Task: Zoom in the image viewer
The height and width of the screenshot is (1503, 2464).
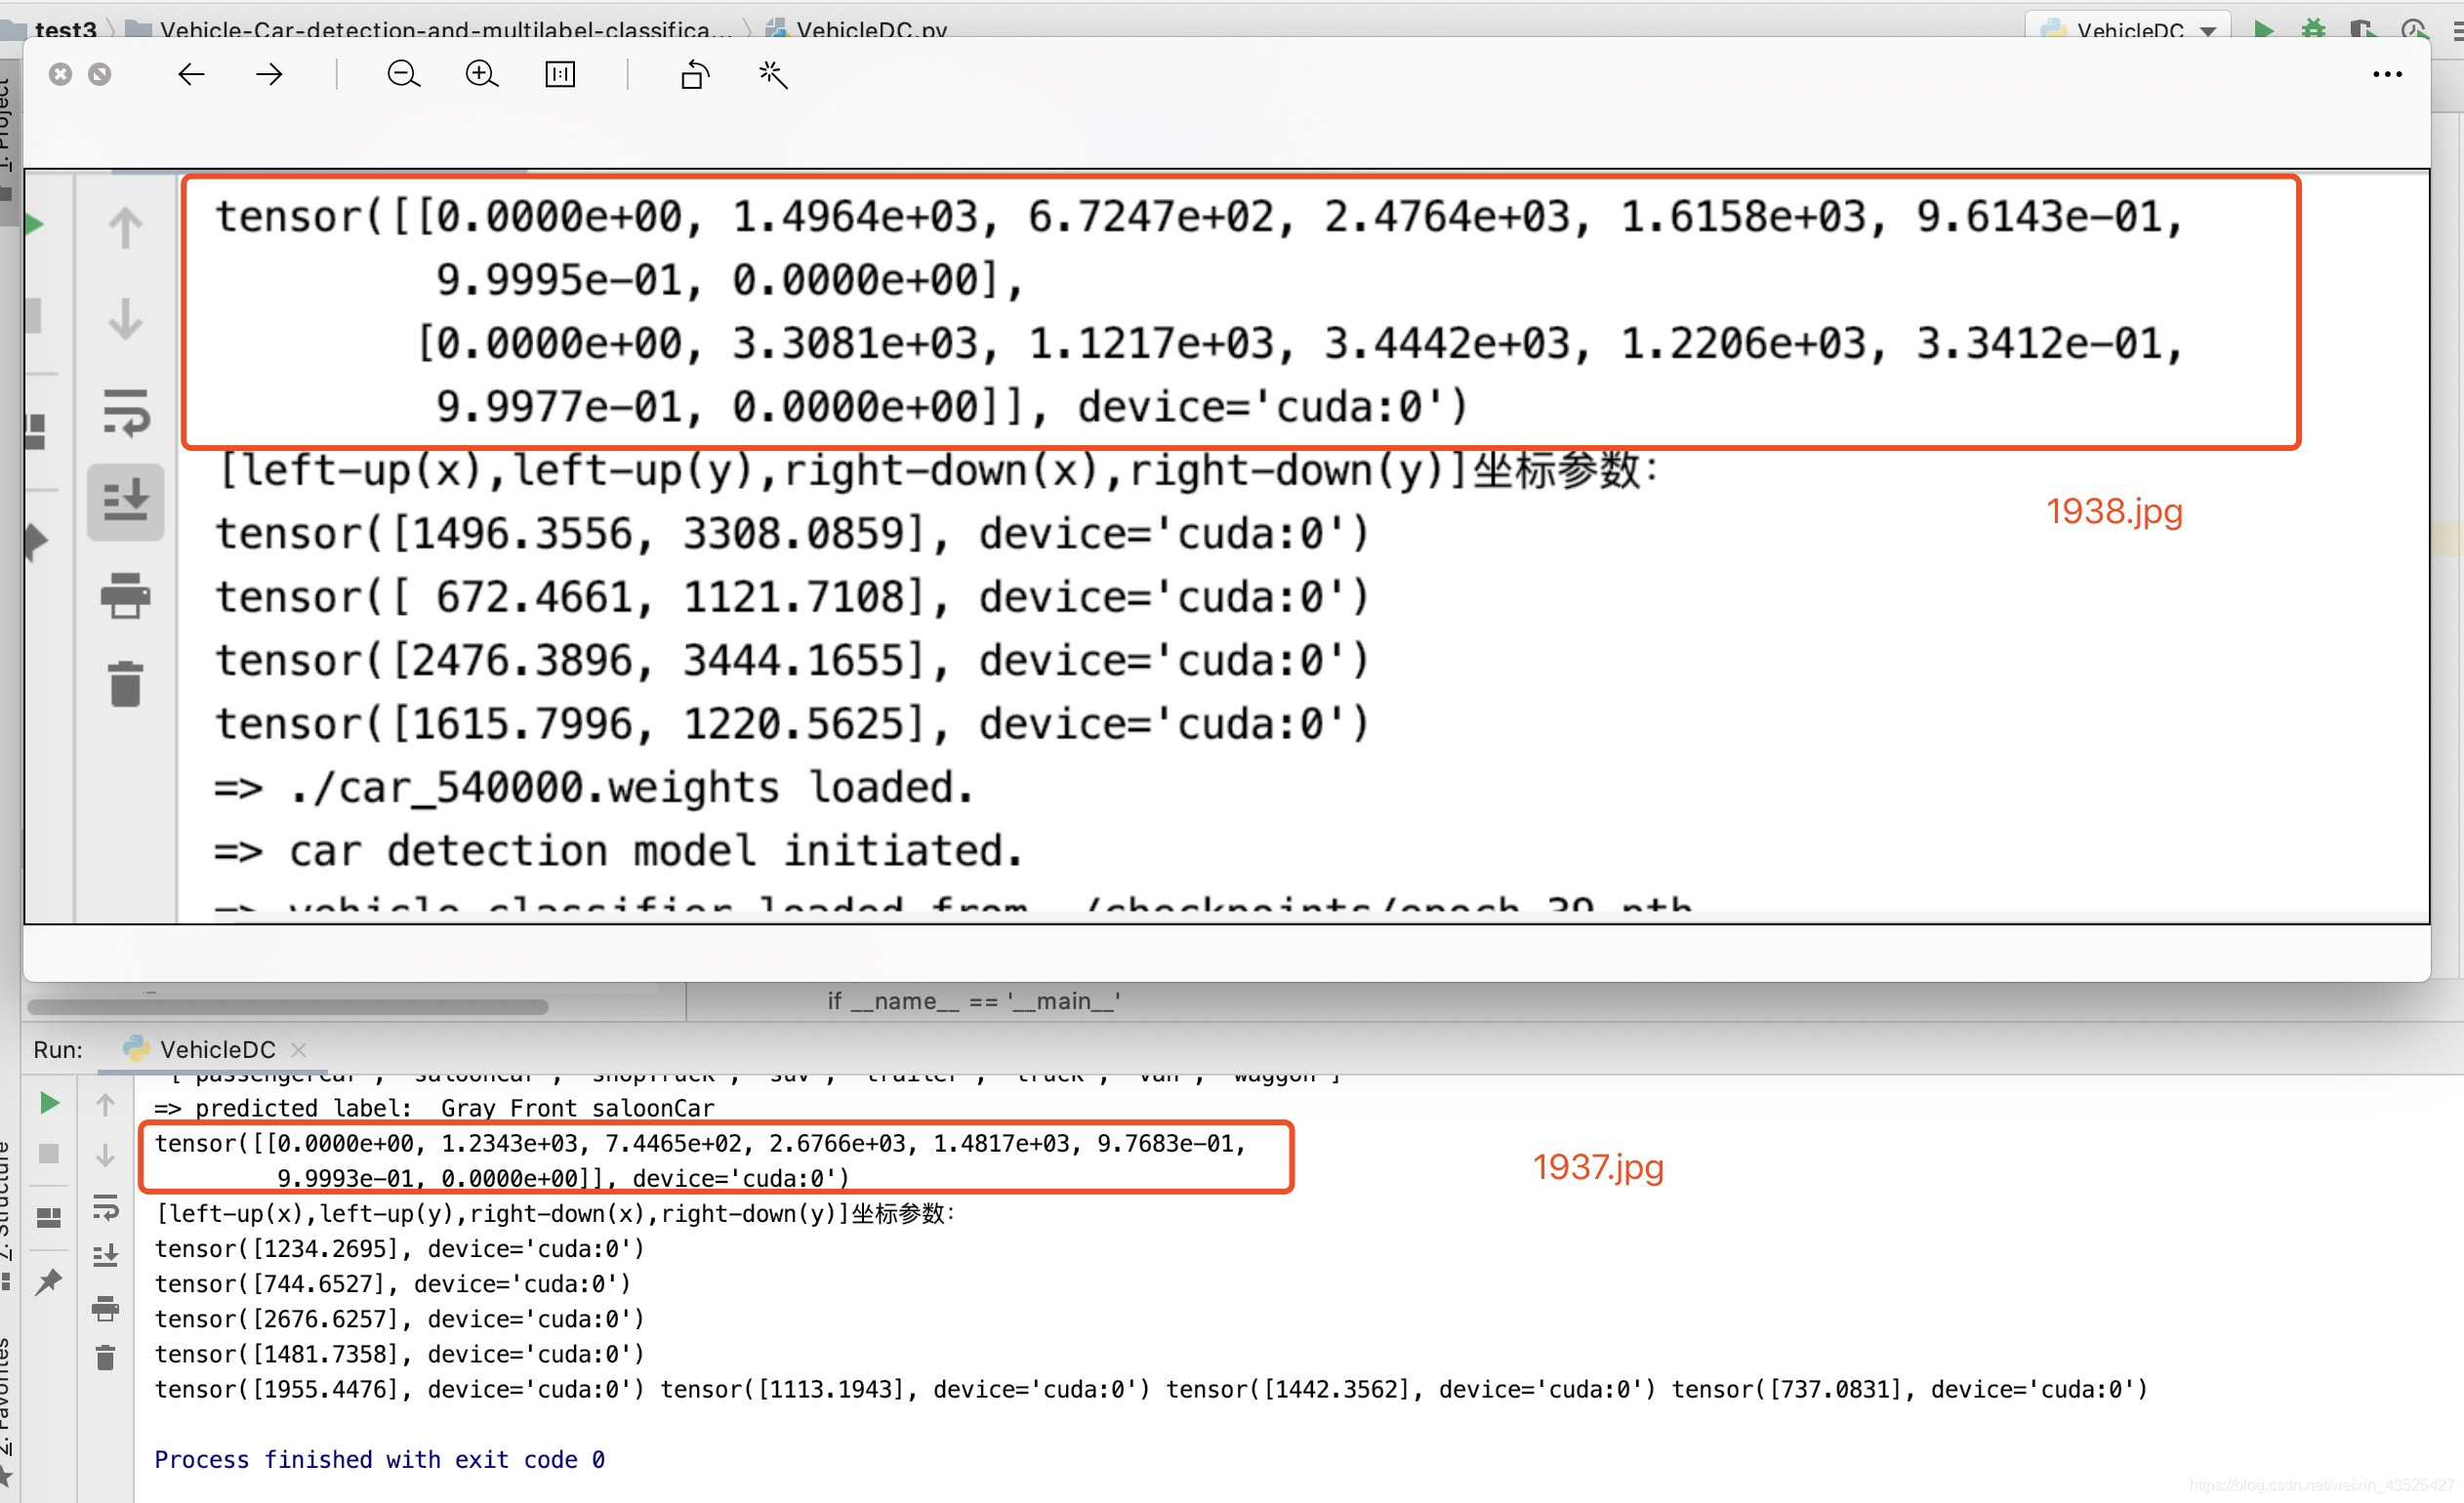Action: 482,74
